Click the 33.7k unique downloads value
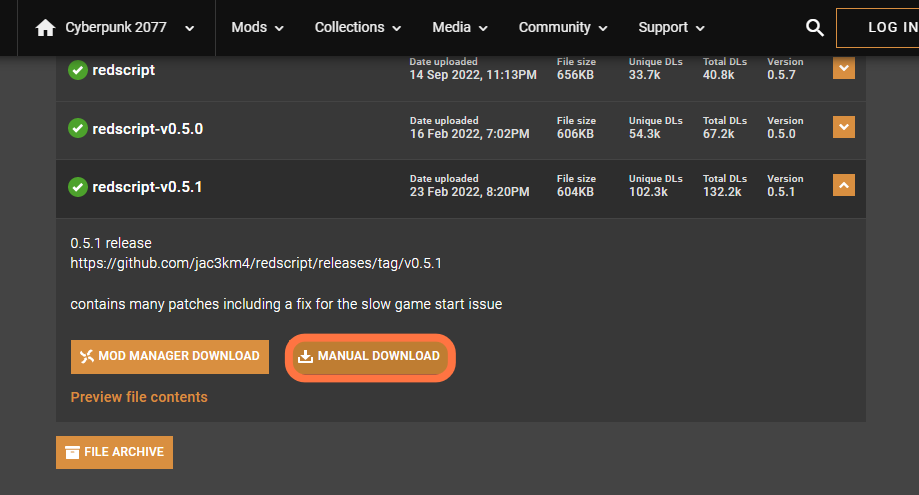Viewport: 919px width, 495px height. point(645,75)
